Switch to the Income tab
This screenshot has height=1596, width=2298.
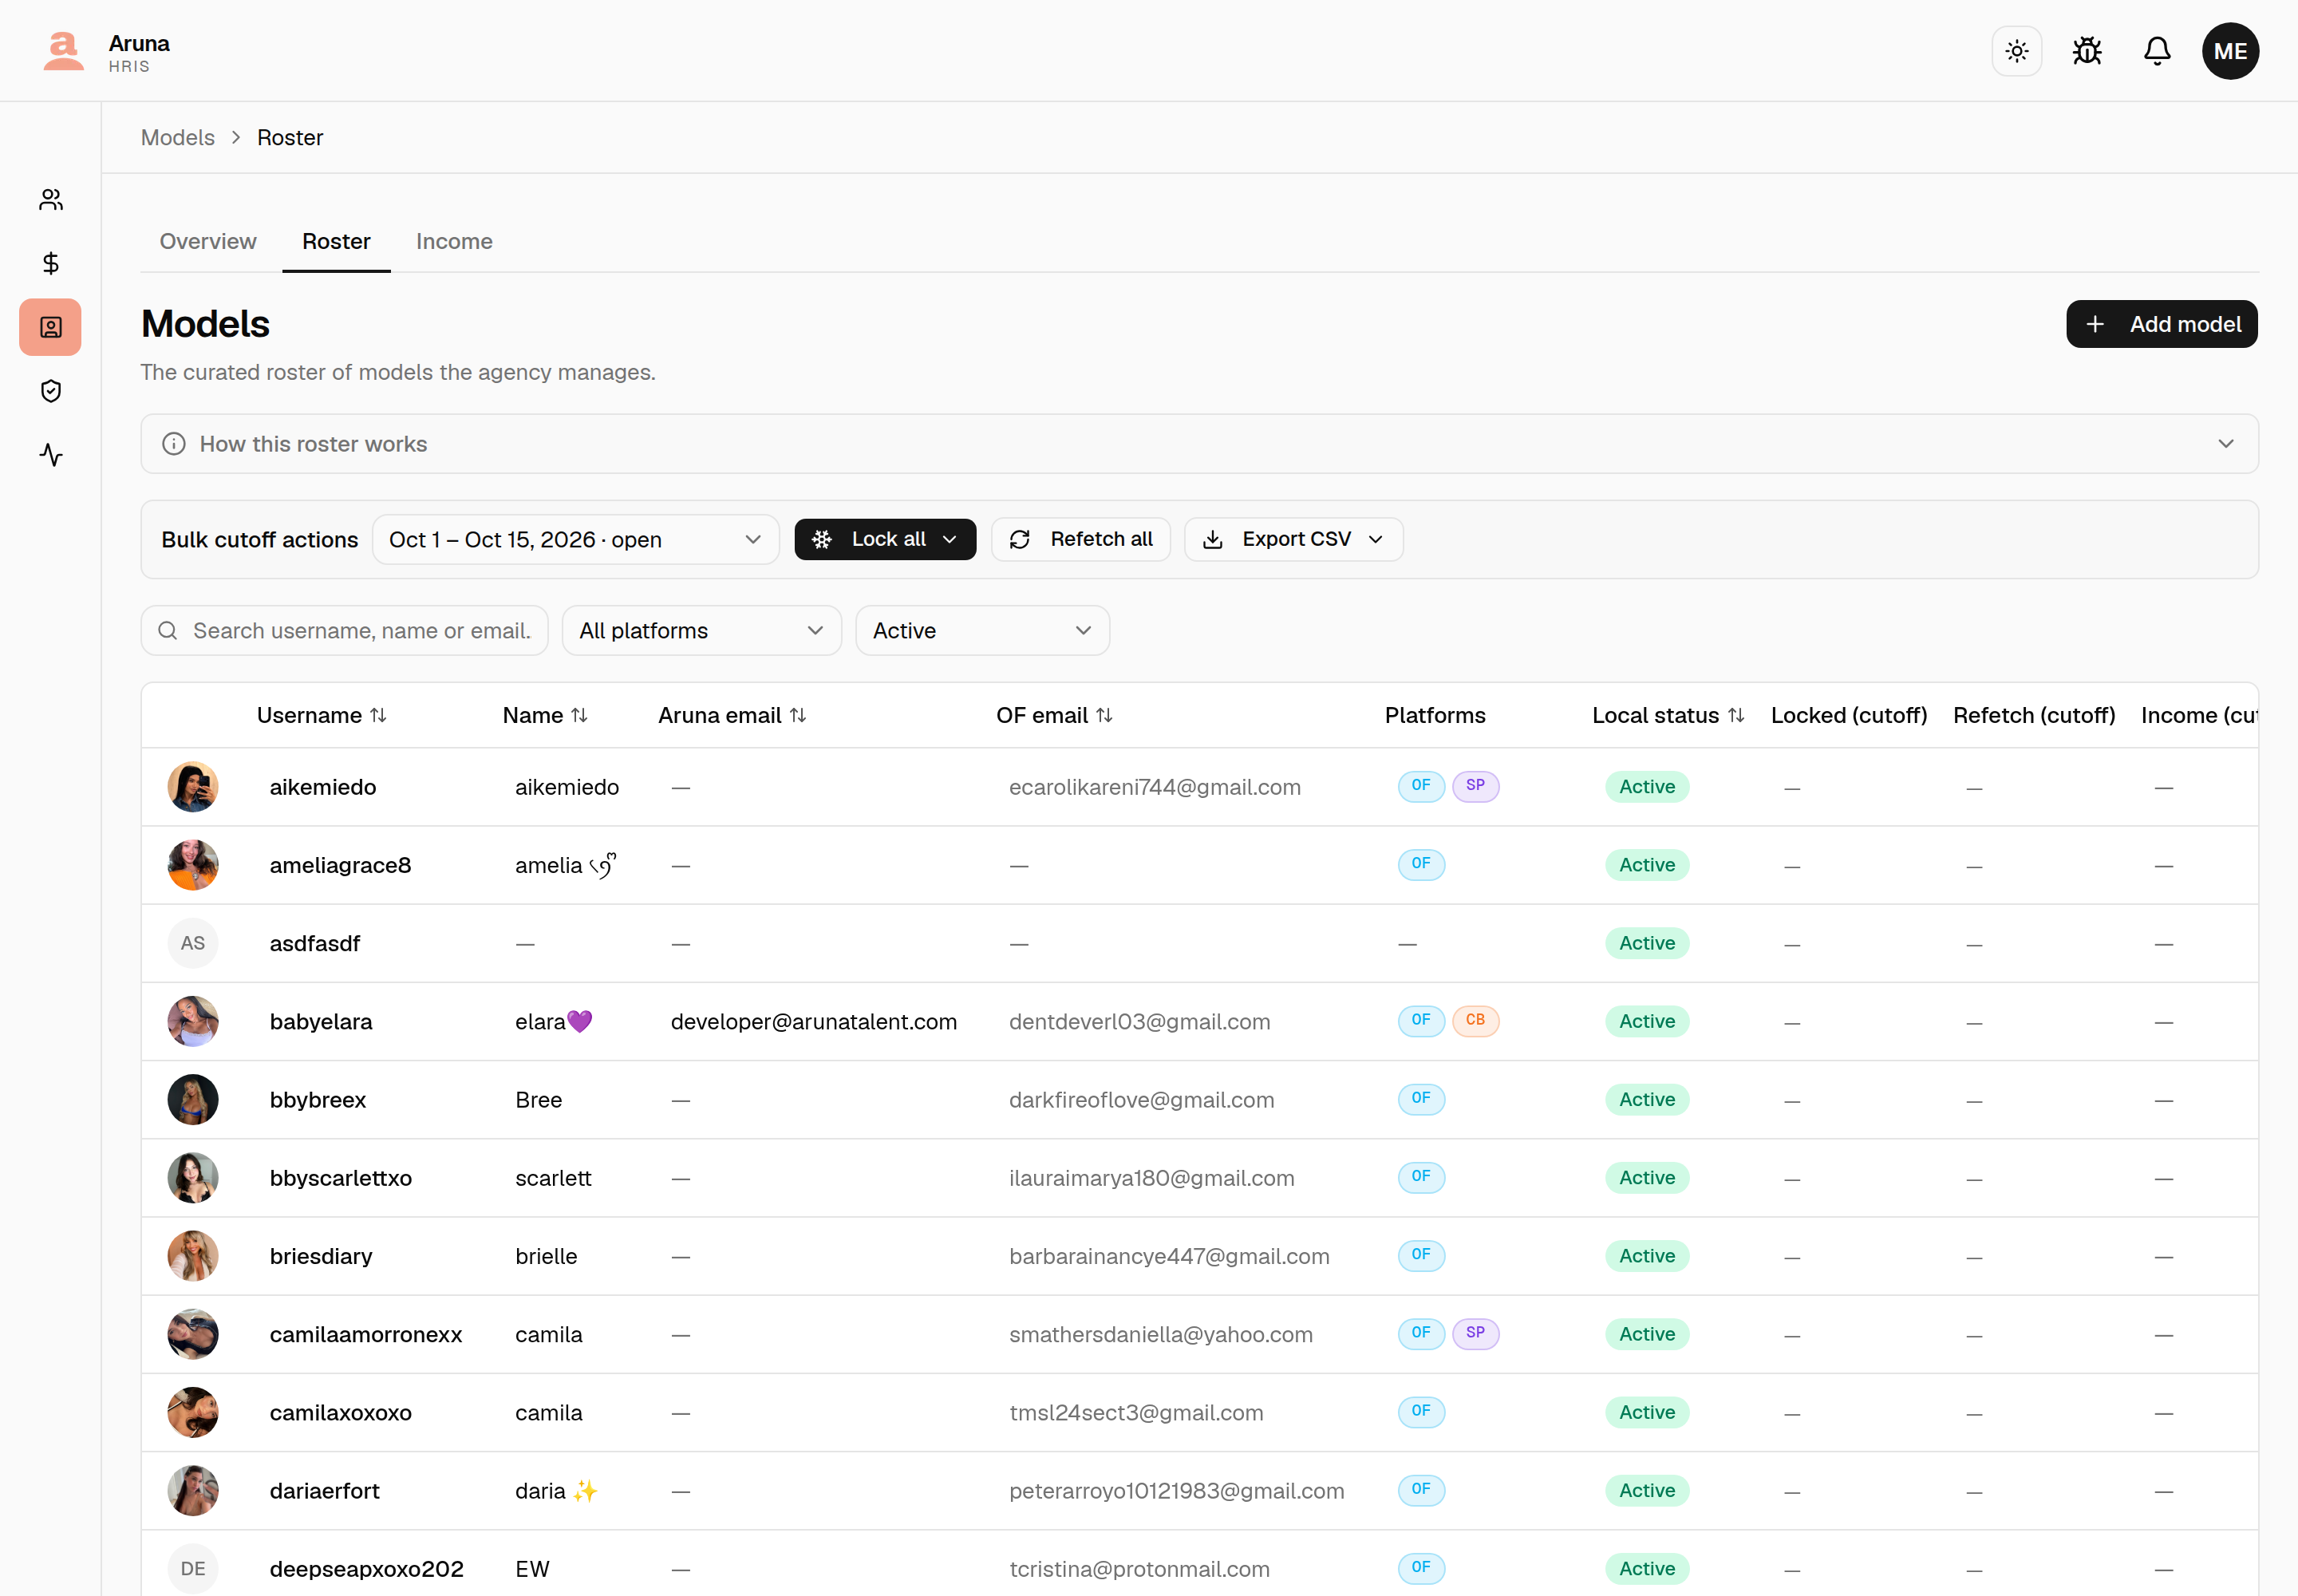(x=454, y=241)
